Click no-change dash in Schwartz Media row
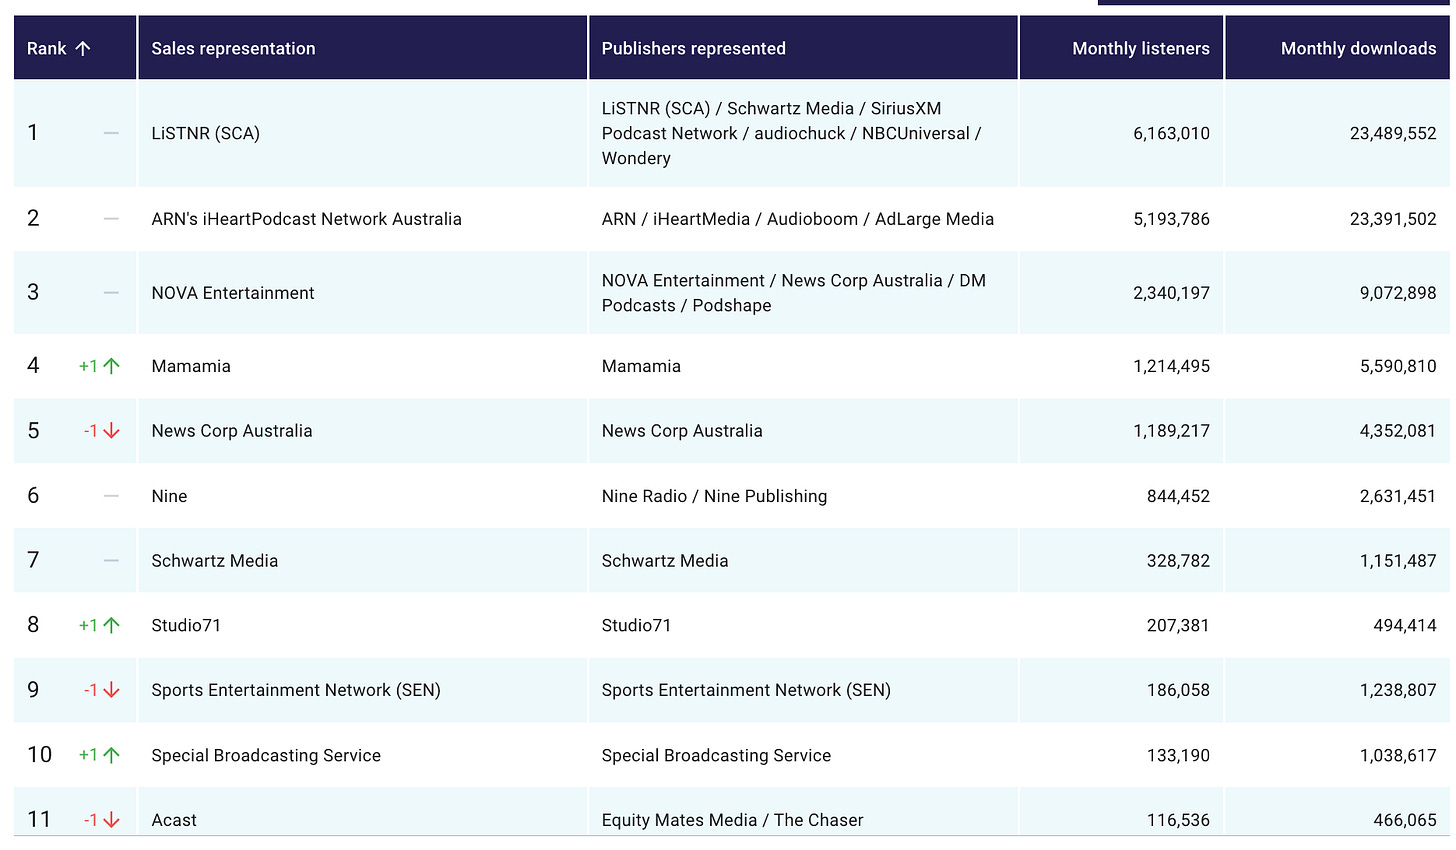Image resolution: width=1456 pixels, height=850 pixels. pyautogui.click(x=111, y=561)
